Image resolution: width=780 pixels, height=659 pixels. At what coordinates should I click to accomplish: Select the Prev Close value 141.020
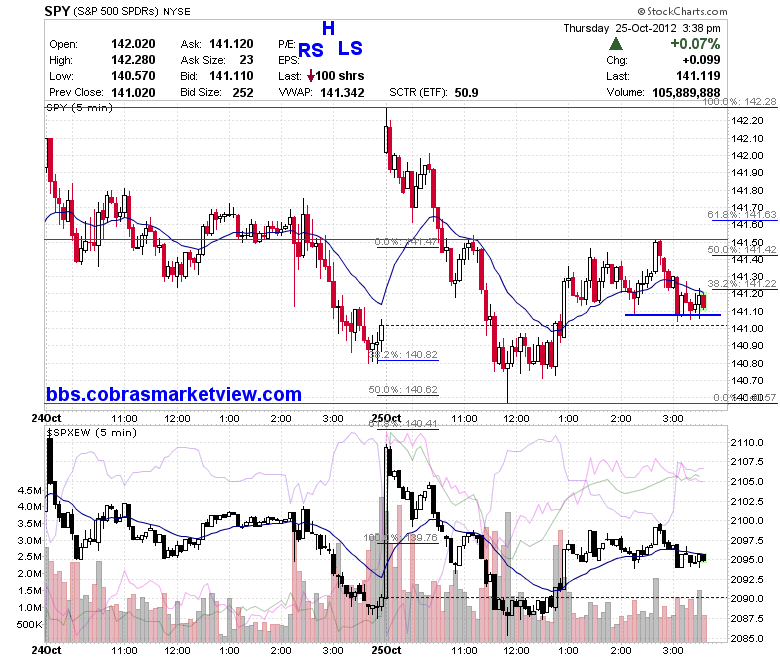133,93
